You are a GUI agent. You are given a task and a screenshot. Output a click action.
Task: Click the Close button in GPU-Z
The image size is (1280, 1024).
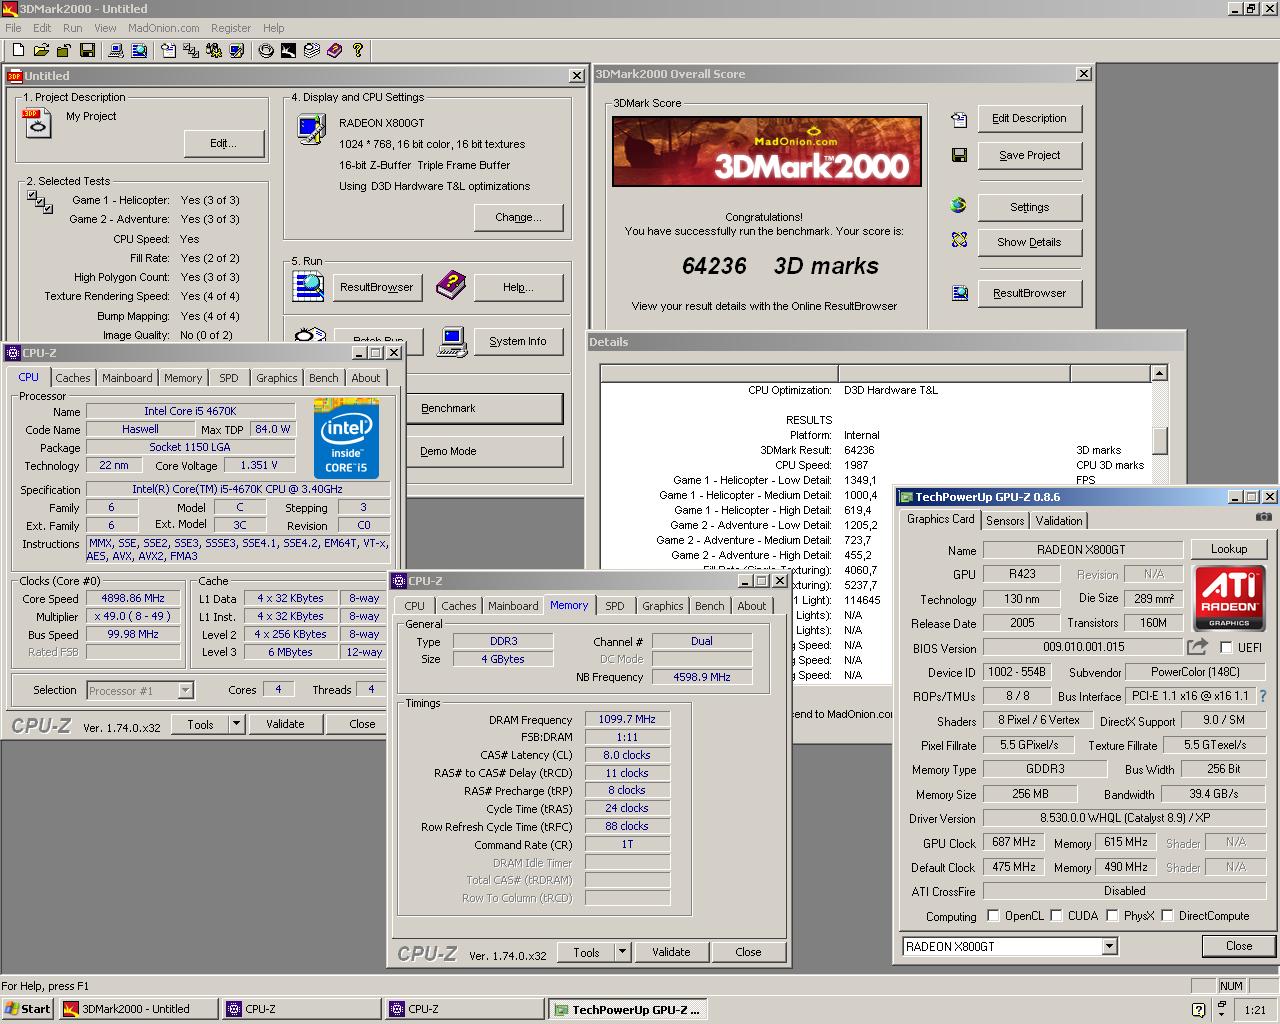coord(1238,946)
